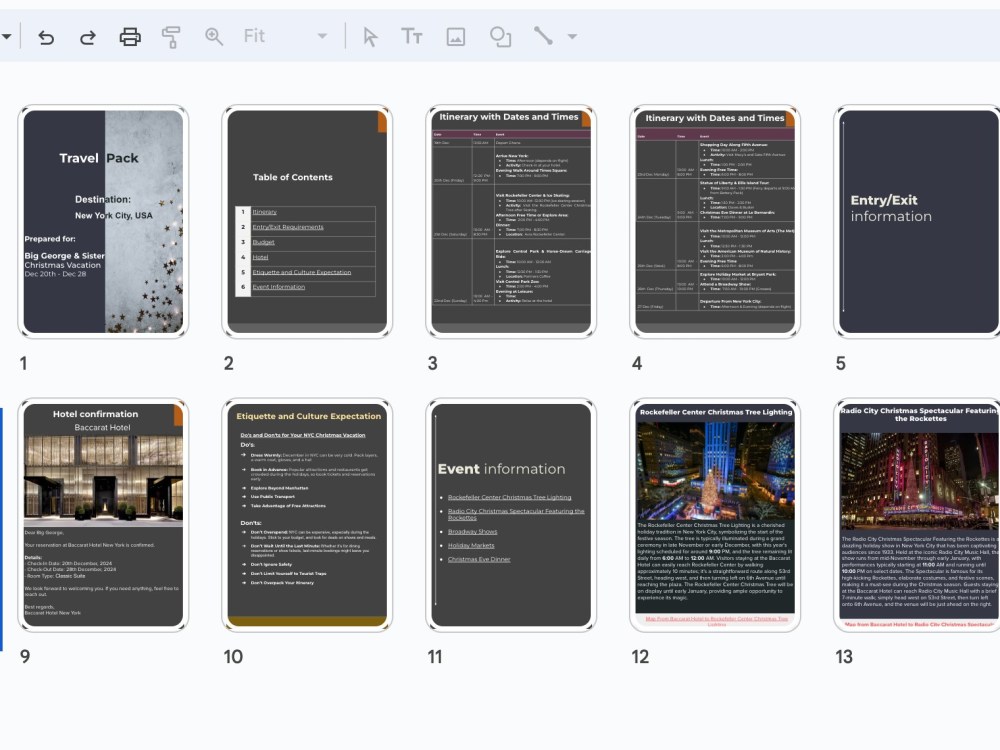Open slide 13 Radio City Christmas Spectacular
Viewport: 1000px width, 750px height.
pyautogui.click(x=917, y=515)
